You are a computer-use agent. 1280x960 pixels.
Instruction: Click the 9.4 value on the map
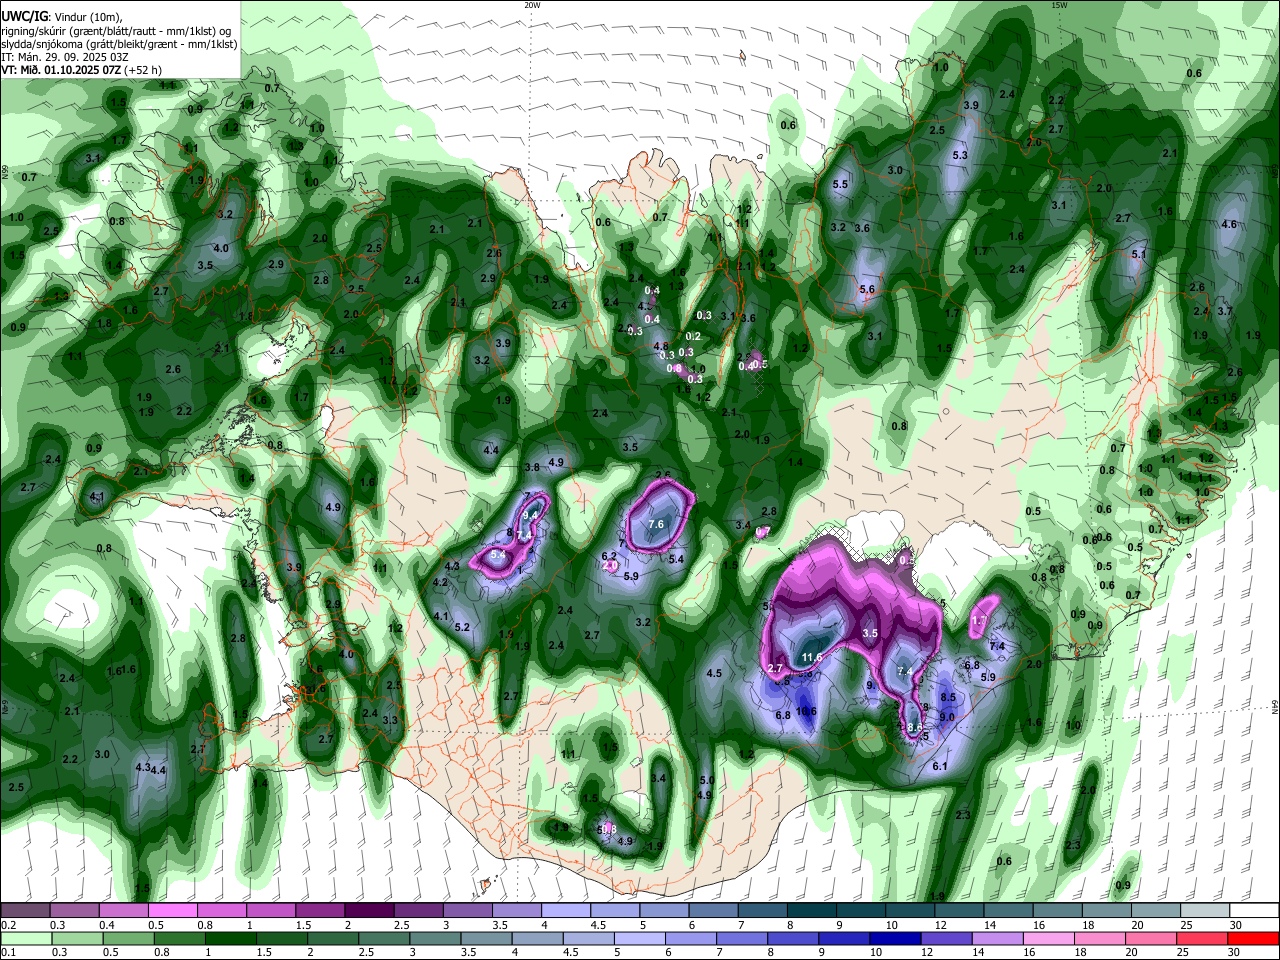coord(531,514)
